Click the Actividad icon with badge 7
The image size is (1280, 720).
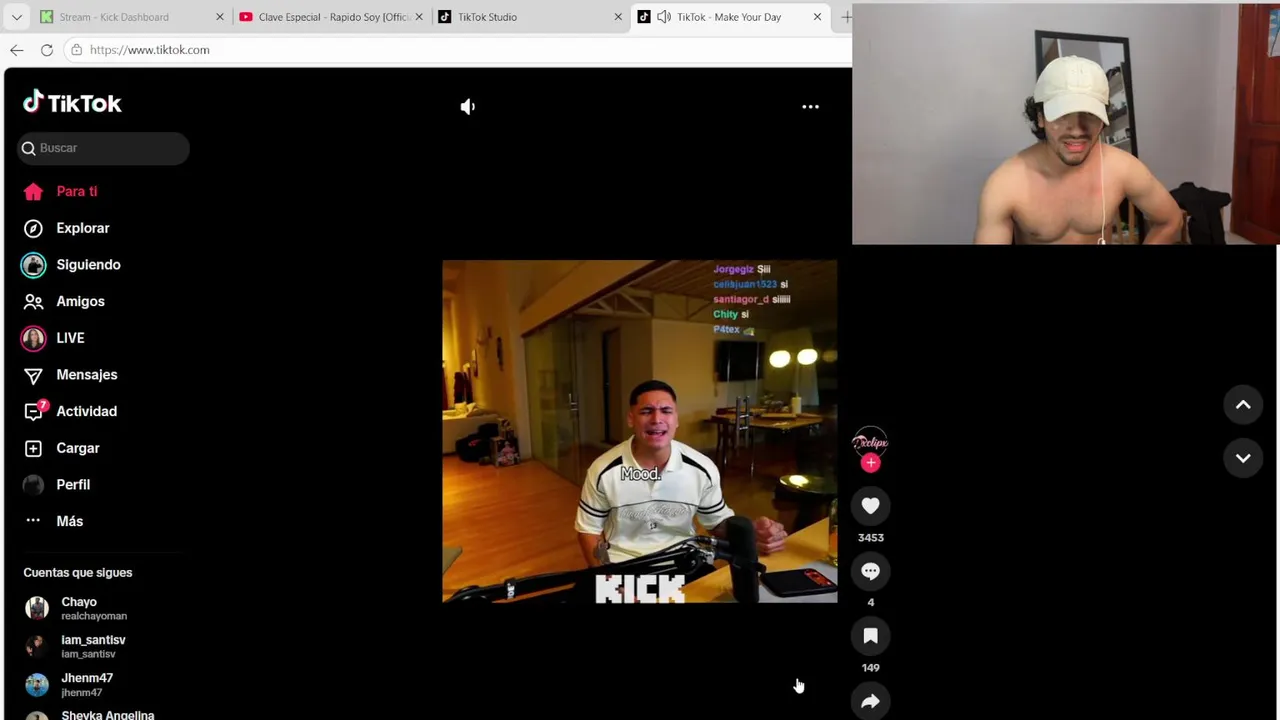click(x=34, y=411)
